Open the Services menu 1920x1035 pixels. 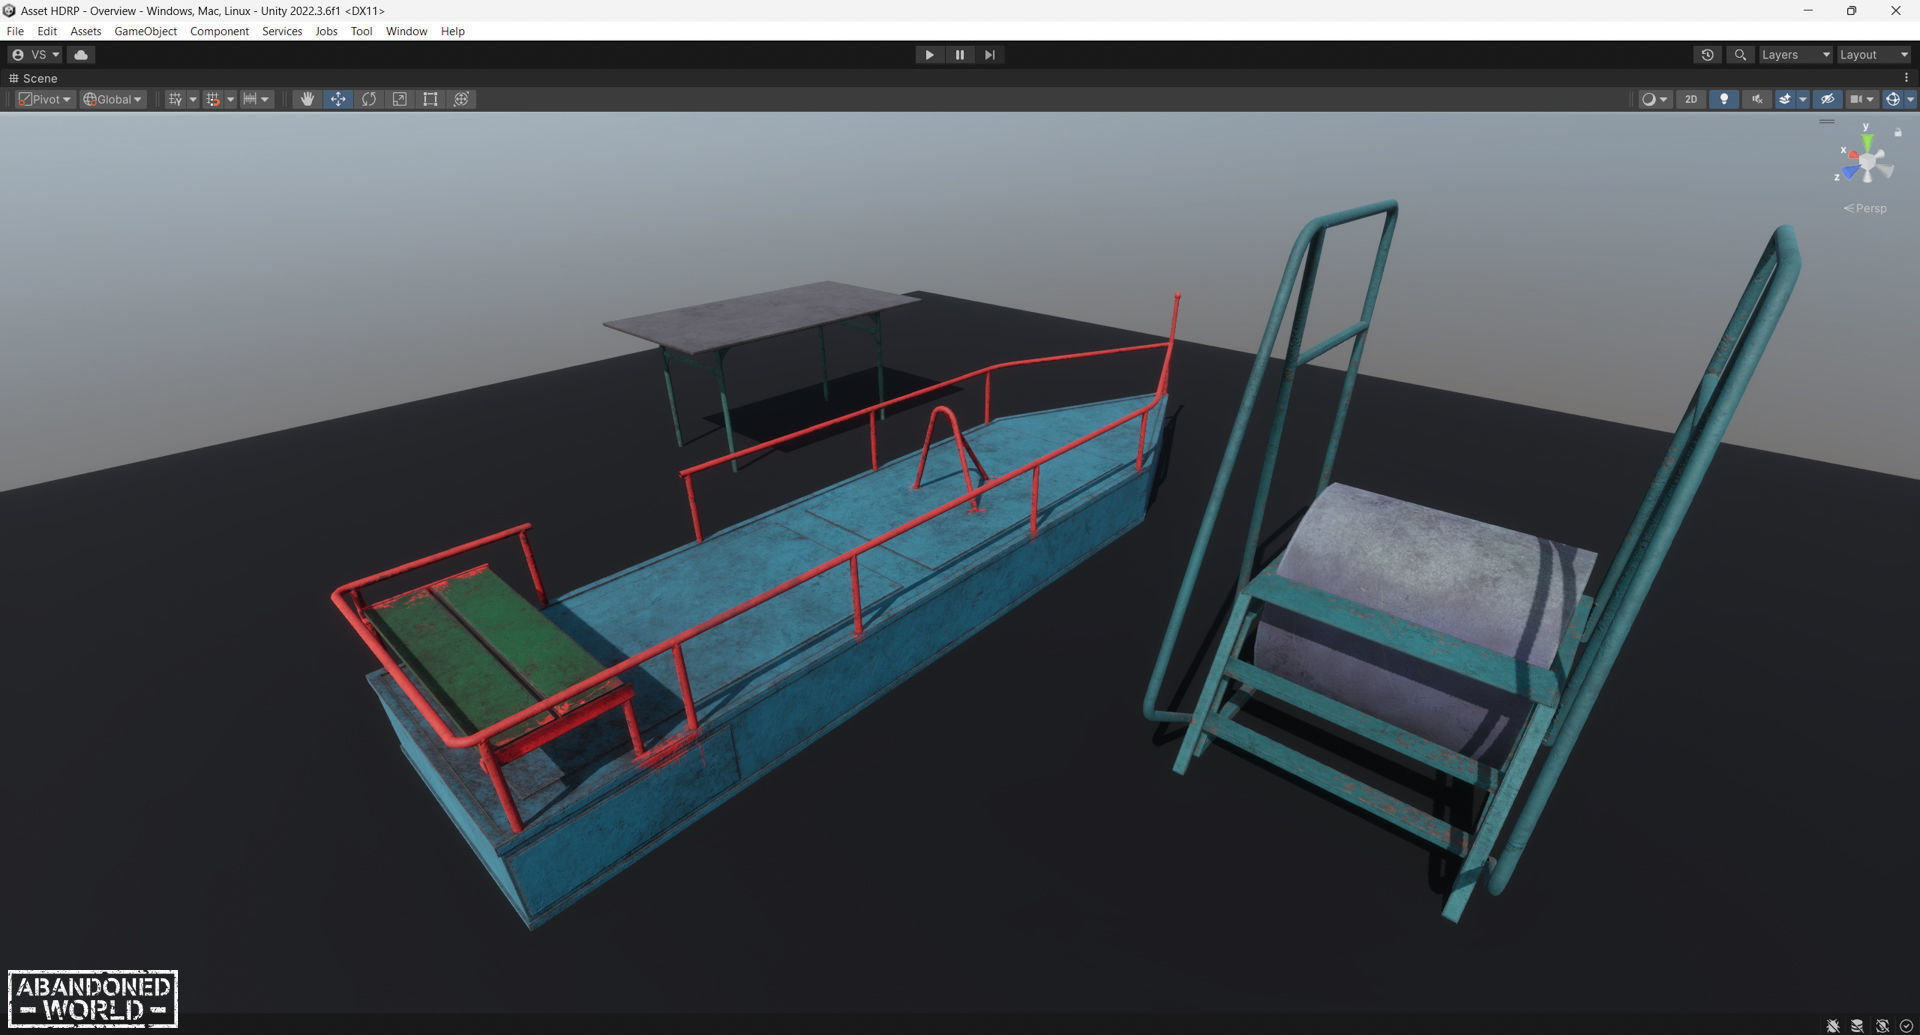click(282, 31)
